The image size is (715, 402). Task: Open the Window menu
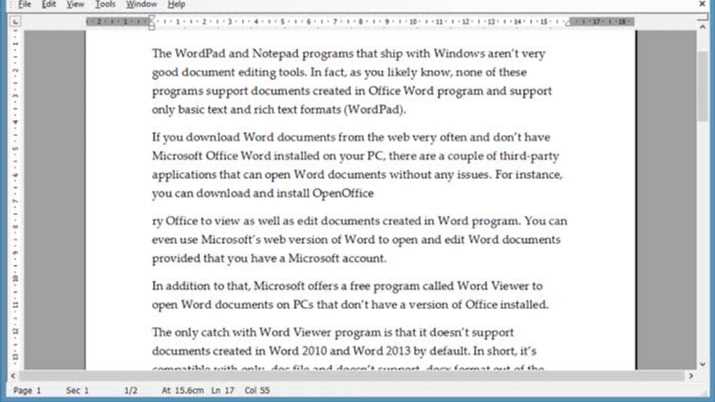coord(141,5)
